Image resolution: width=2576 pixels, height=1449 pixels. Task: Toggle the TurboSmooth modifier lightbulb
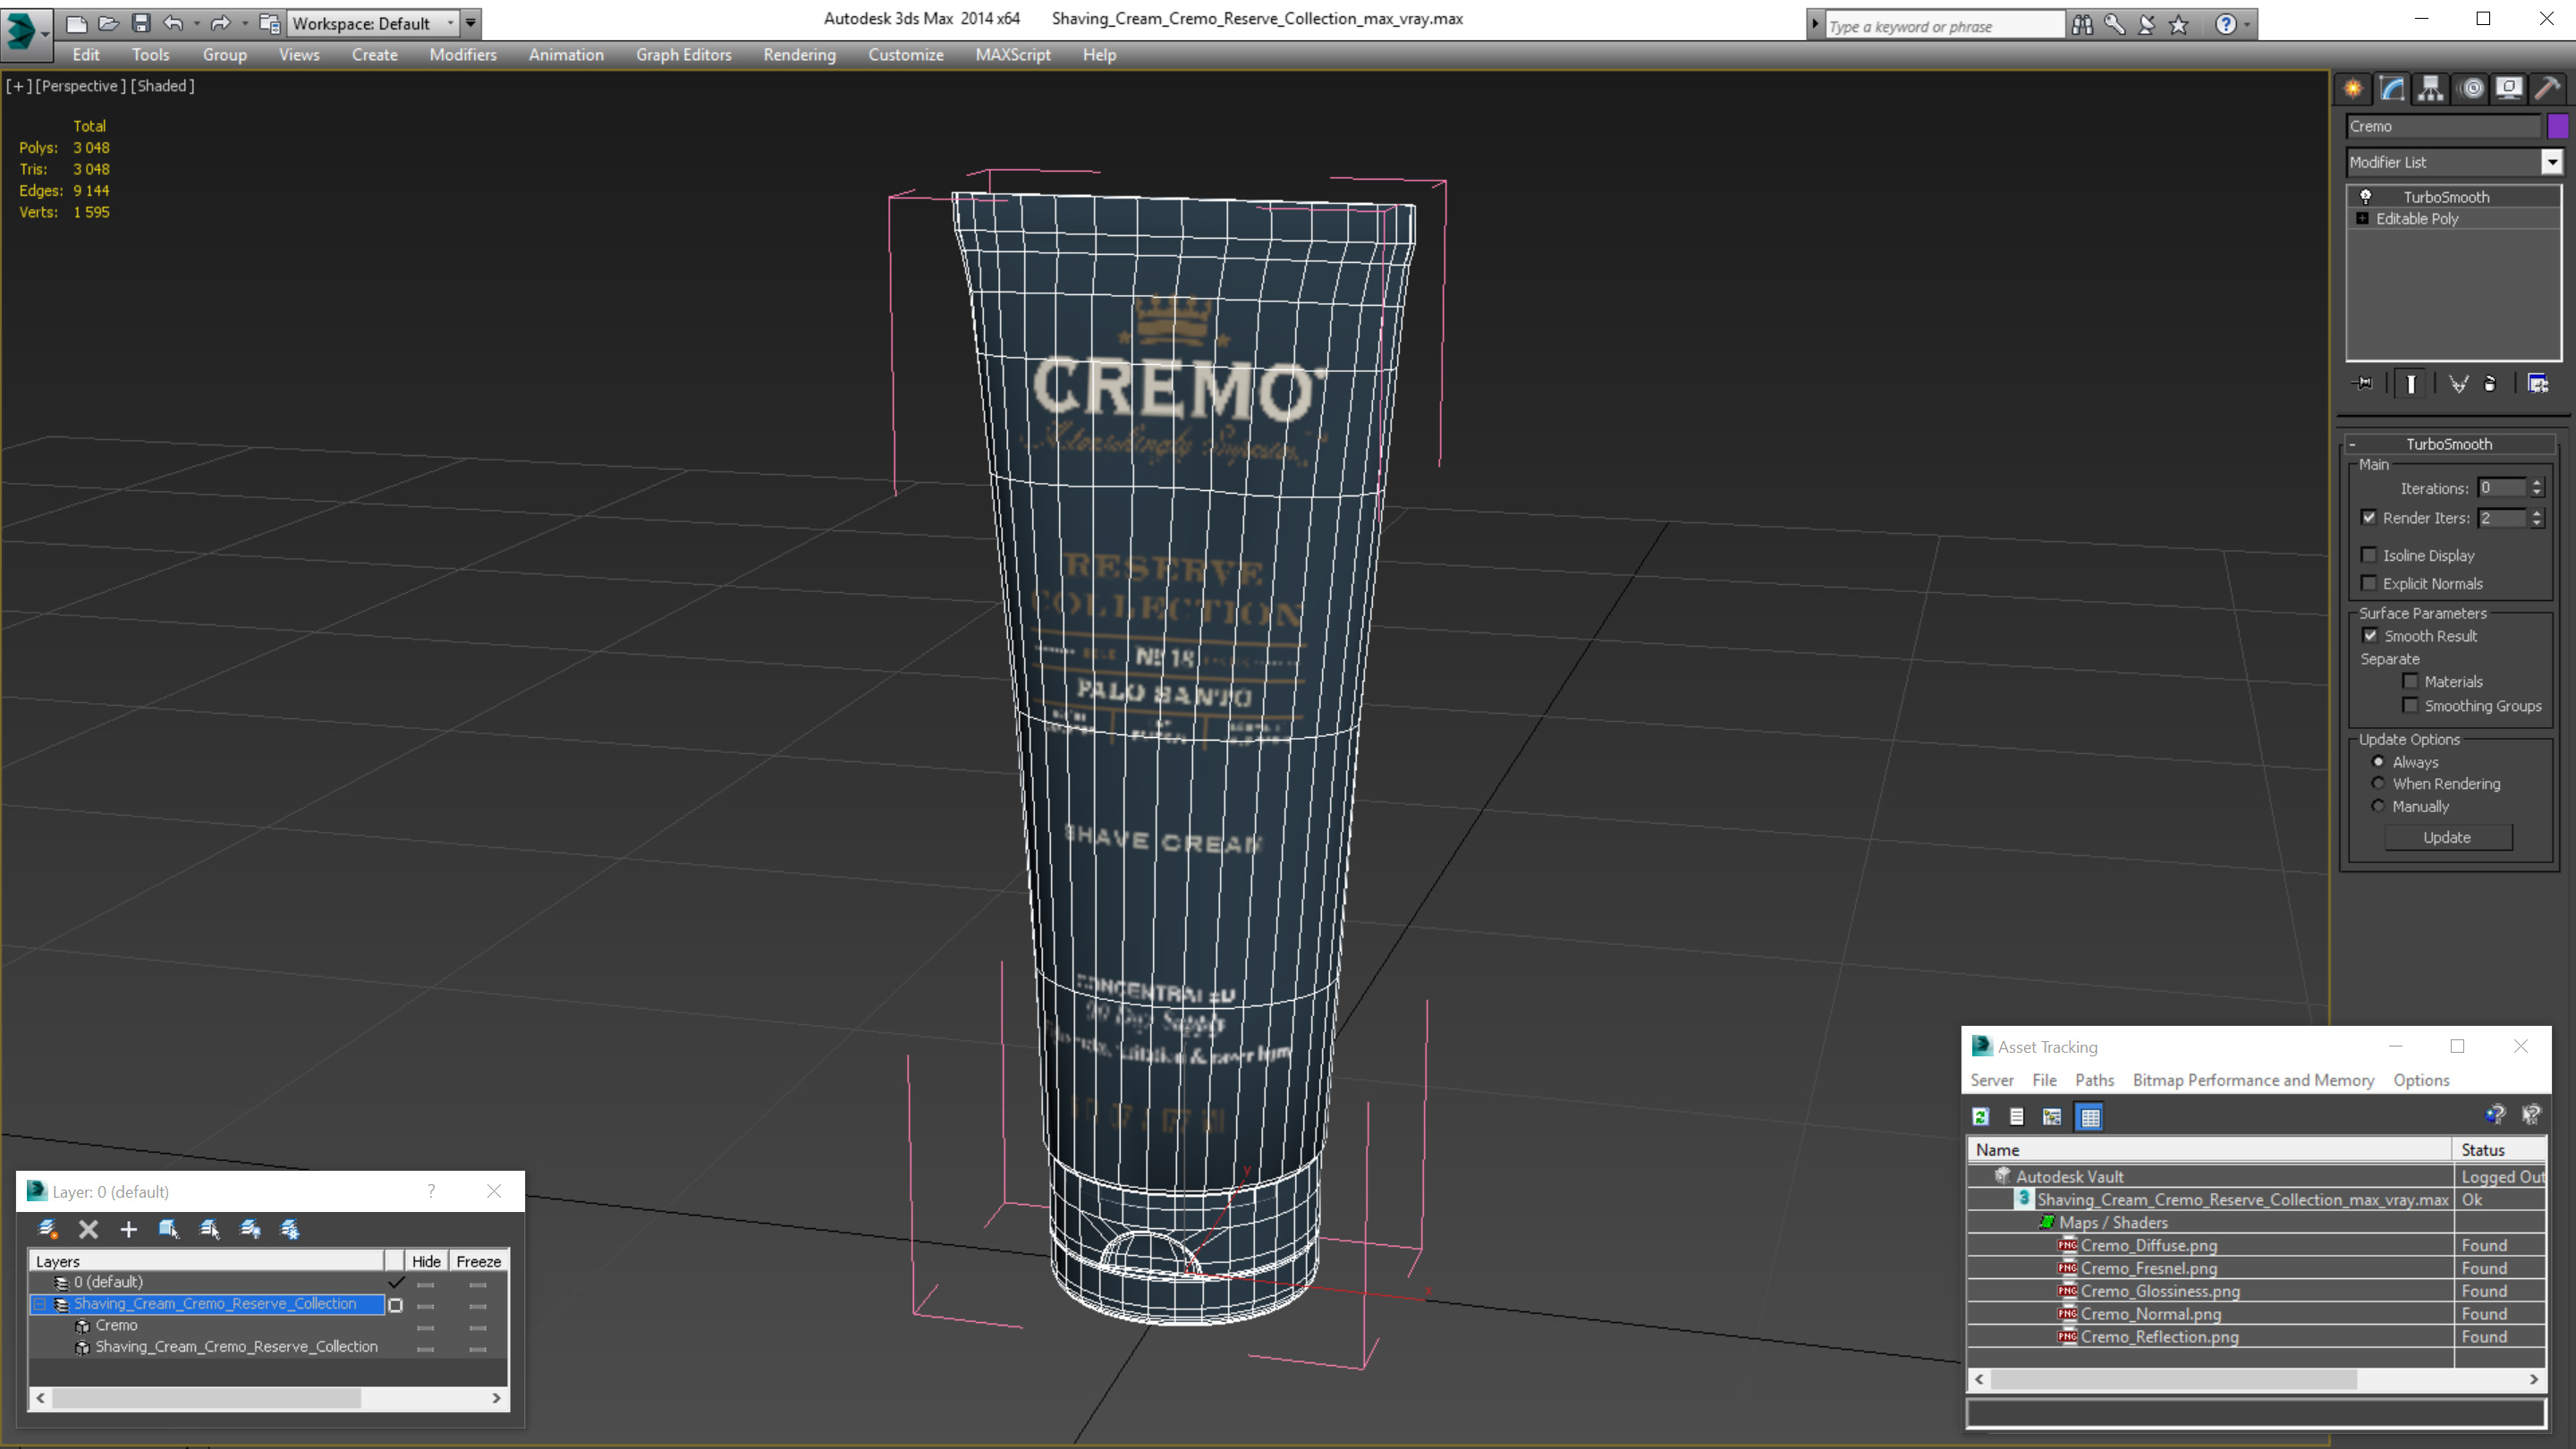pyautogui.click(x=2366, y=197)
